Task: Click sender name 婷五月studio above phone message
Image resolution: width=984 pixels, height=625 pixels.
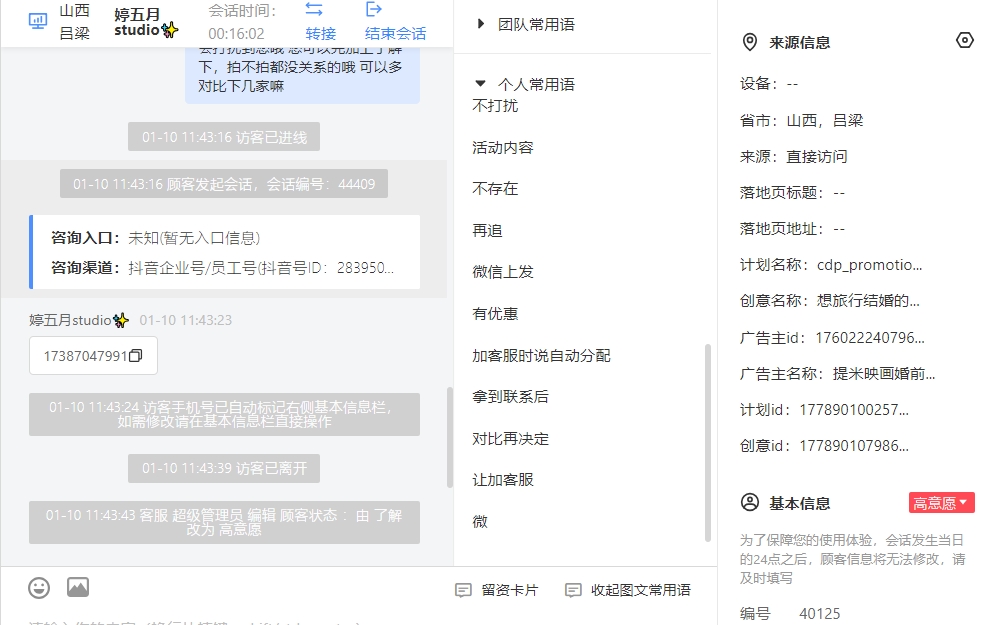Action: 79,320
